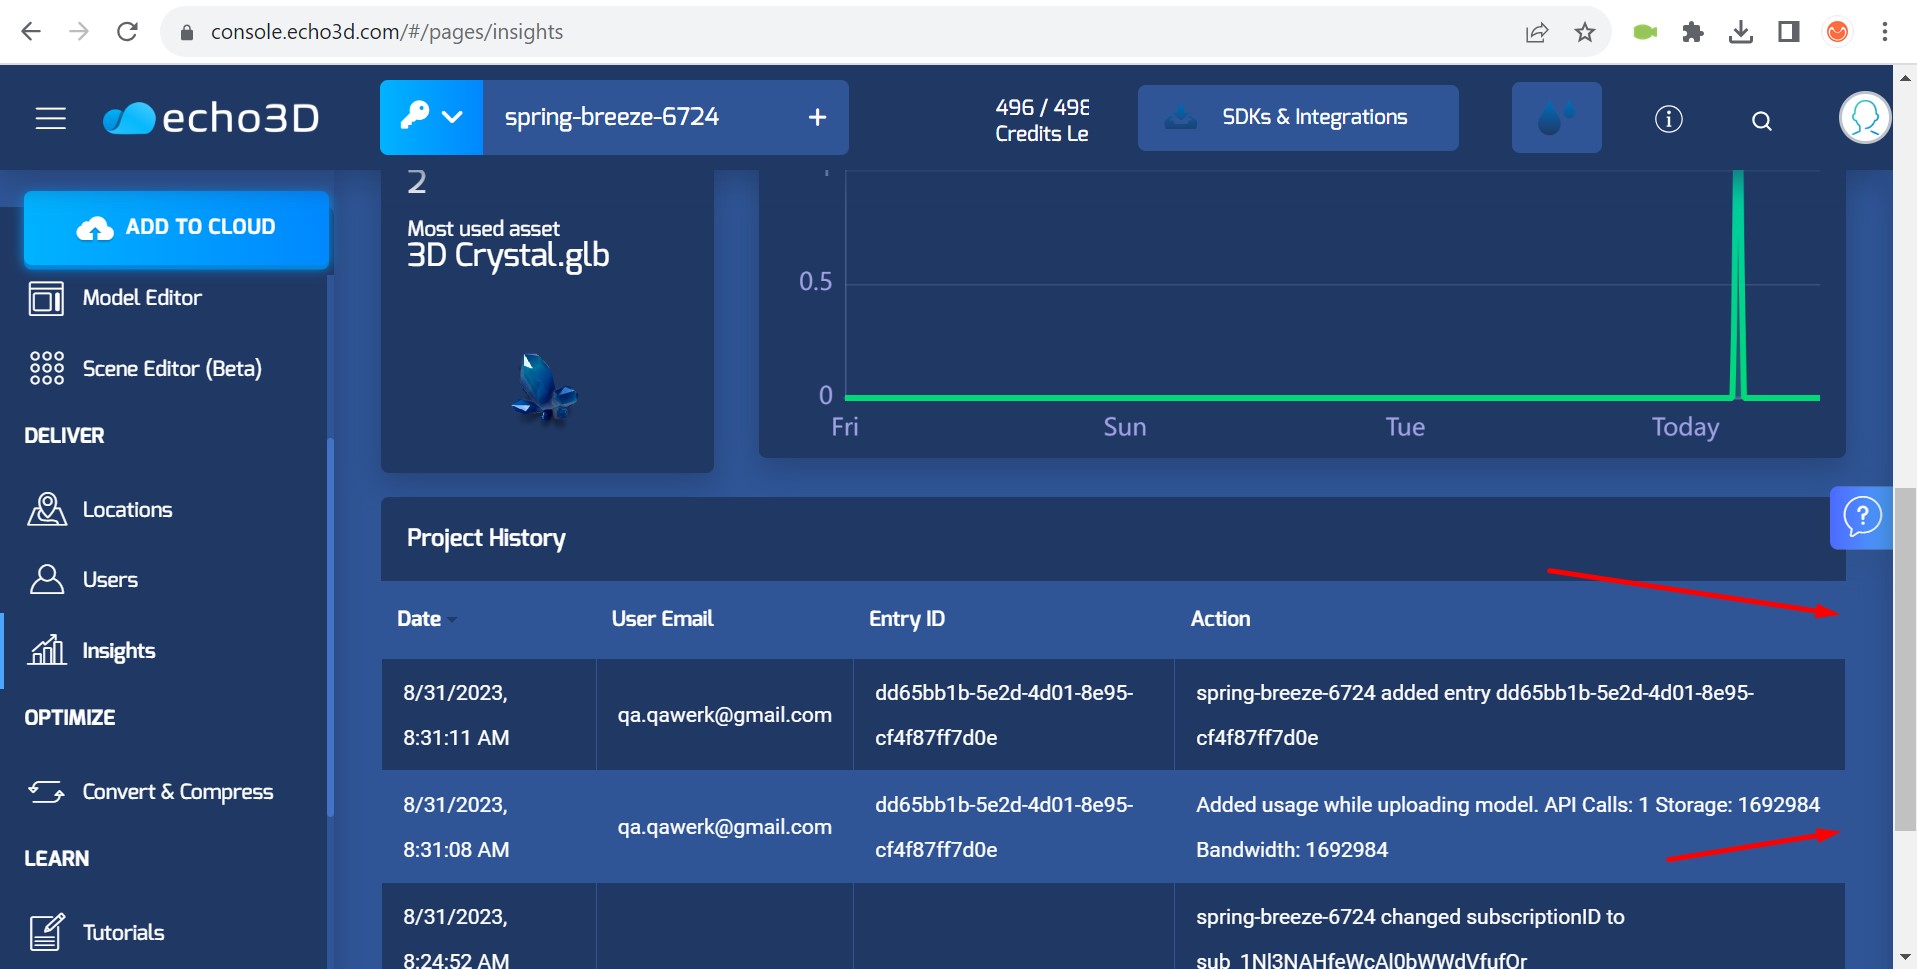The height and width of the screenshot is (969, 1917).
Task: Click the scrollbar up arrow
Action: (1905, 77)
